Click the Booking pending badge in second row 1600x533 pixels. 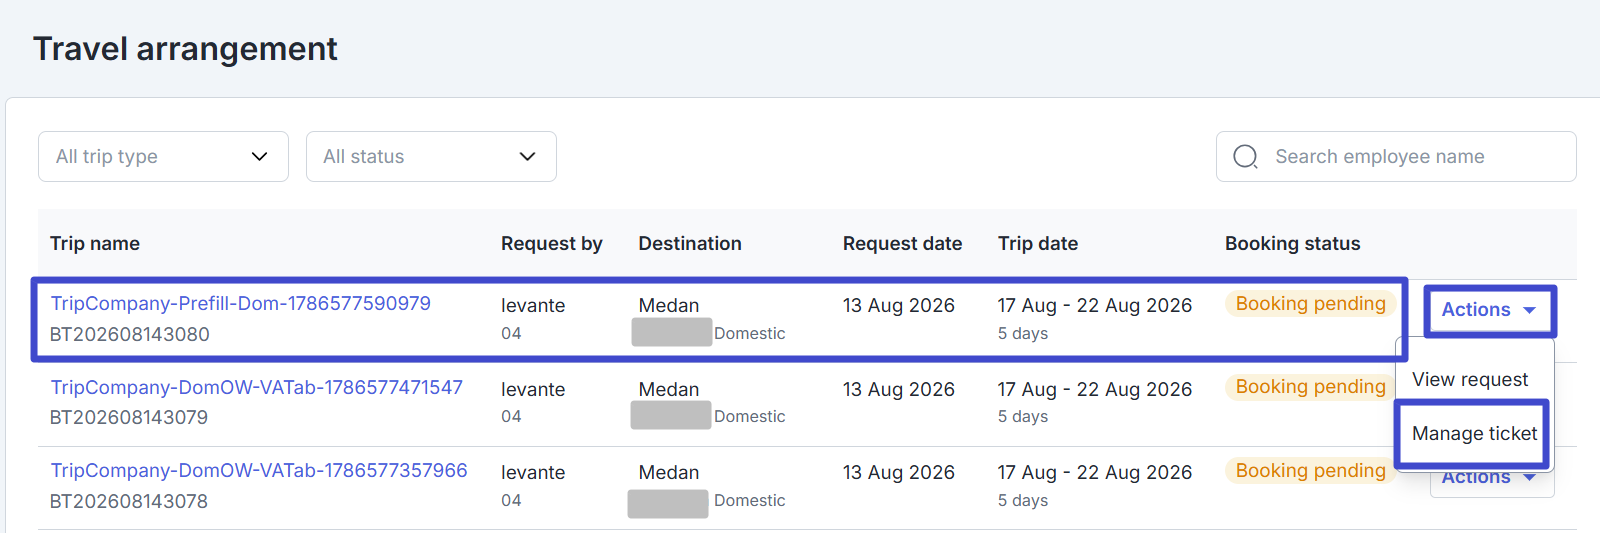[x=1310, y=387]
